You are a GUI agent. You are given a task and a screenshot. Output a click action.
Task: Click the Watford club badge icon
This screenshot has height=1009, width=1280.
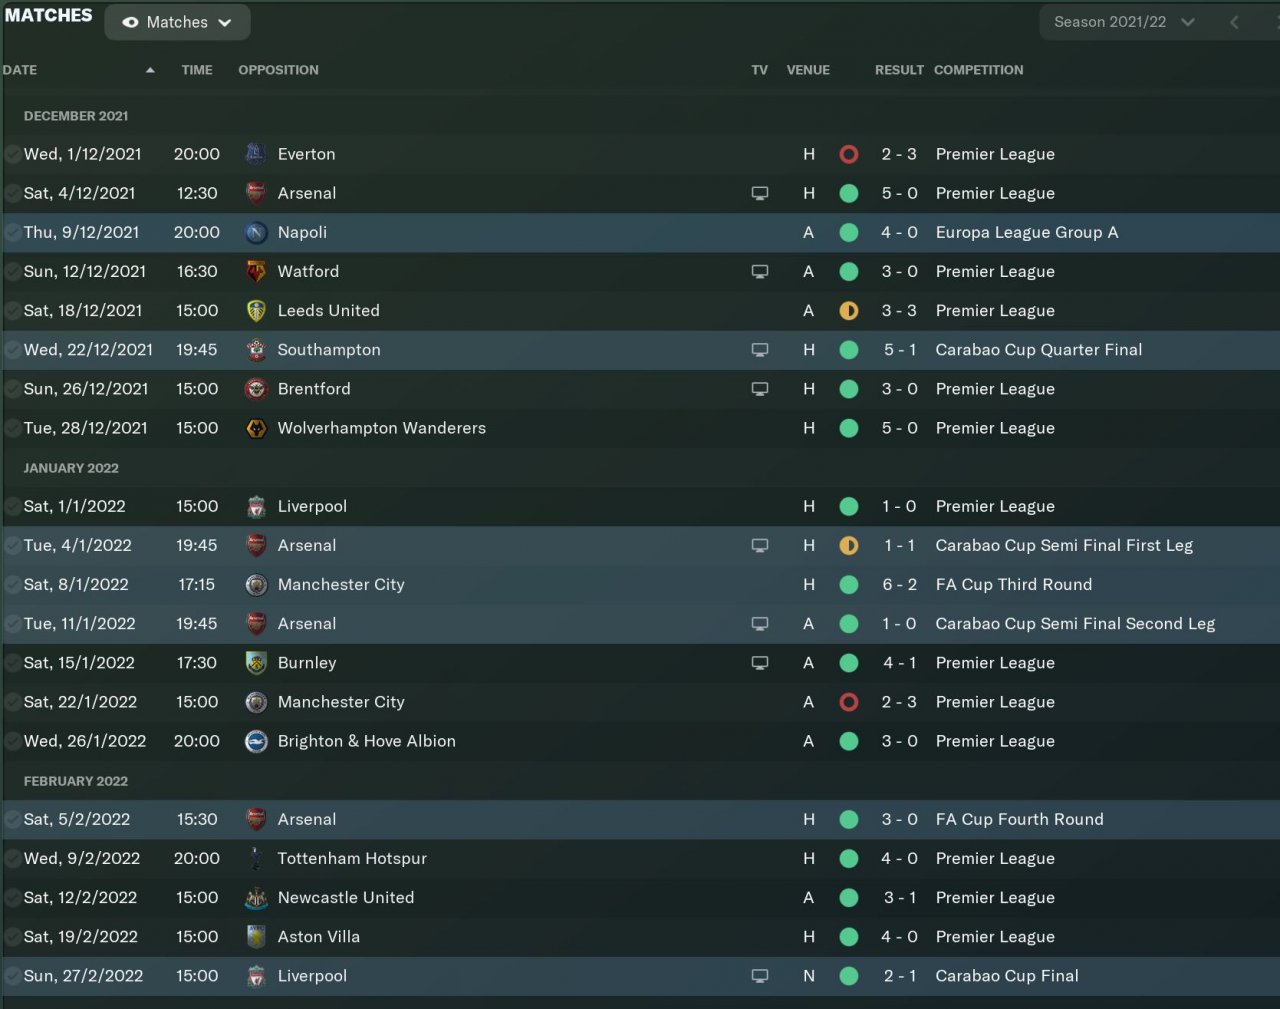point(256,271)
